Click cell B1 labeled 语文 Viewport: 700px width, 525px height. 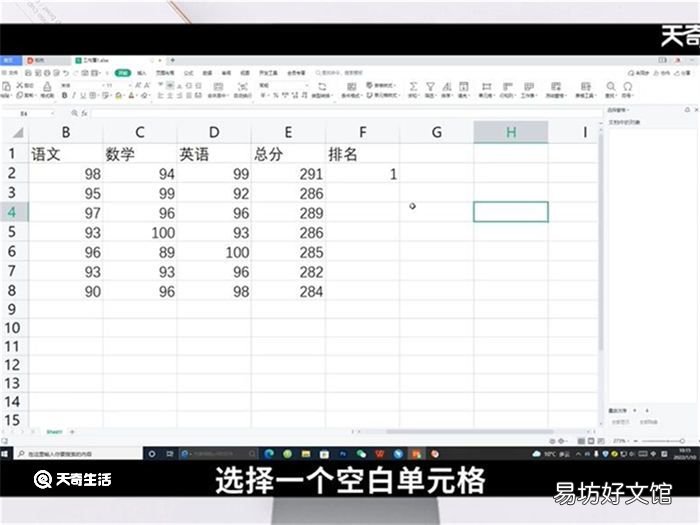pos(66,154)
